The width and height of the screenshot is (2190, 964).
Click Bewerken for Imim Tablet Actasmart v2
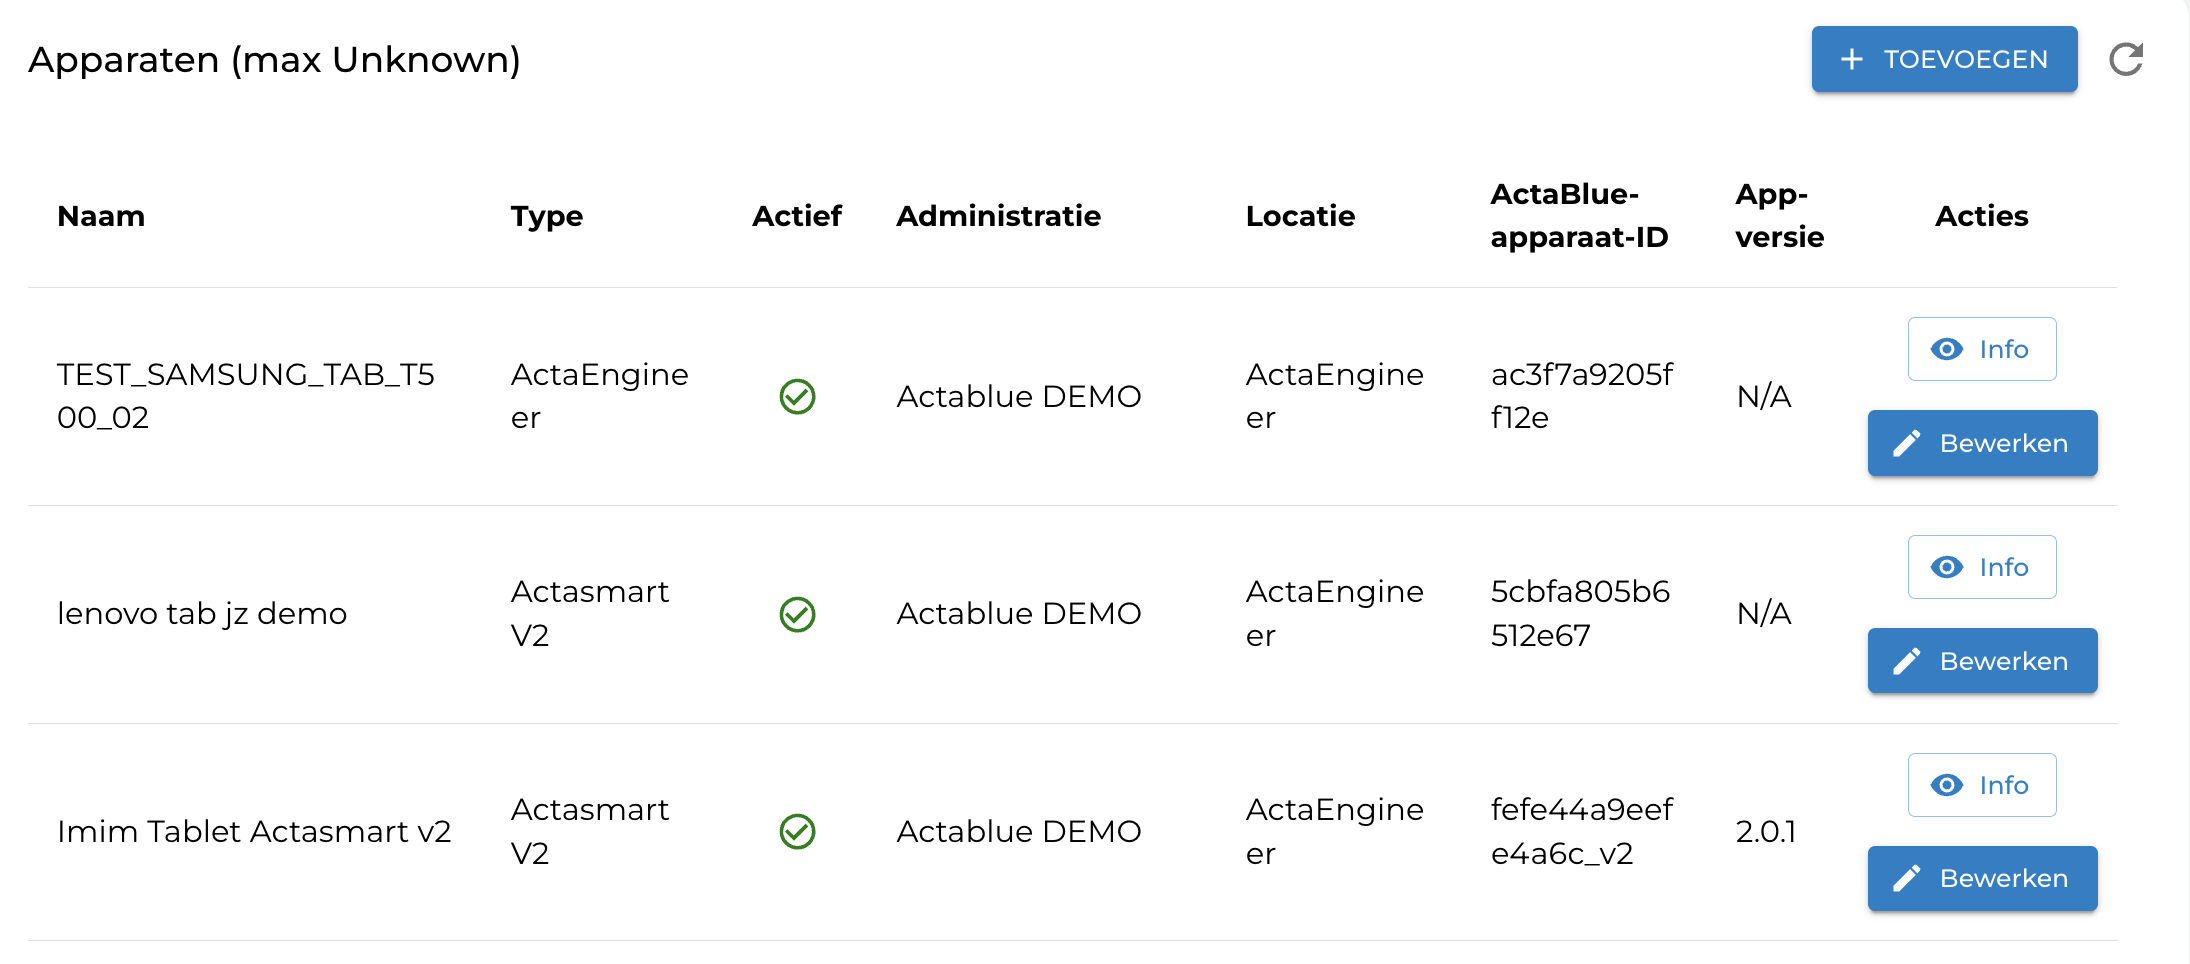[x=1981, y=878]
